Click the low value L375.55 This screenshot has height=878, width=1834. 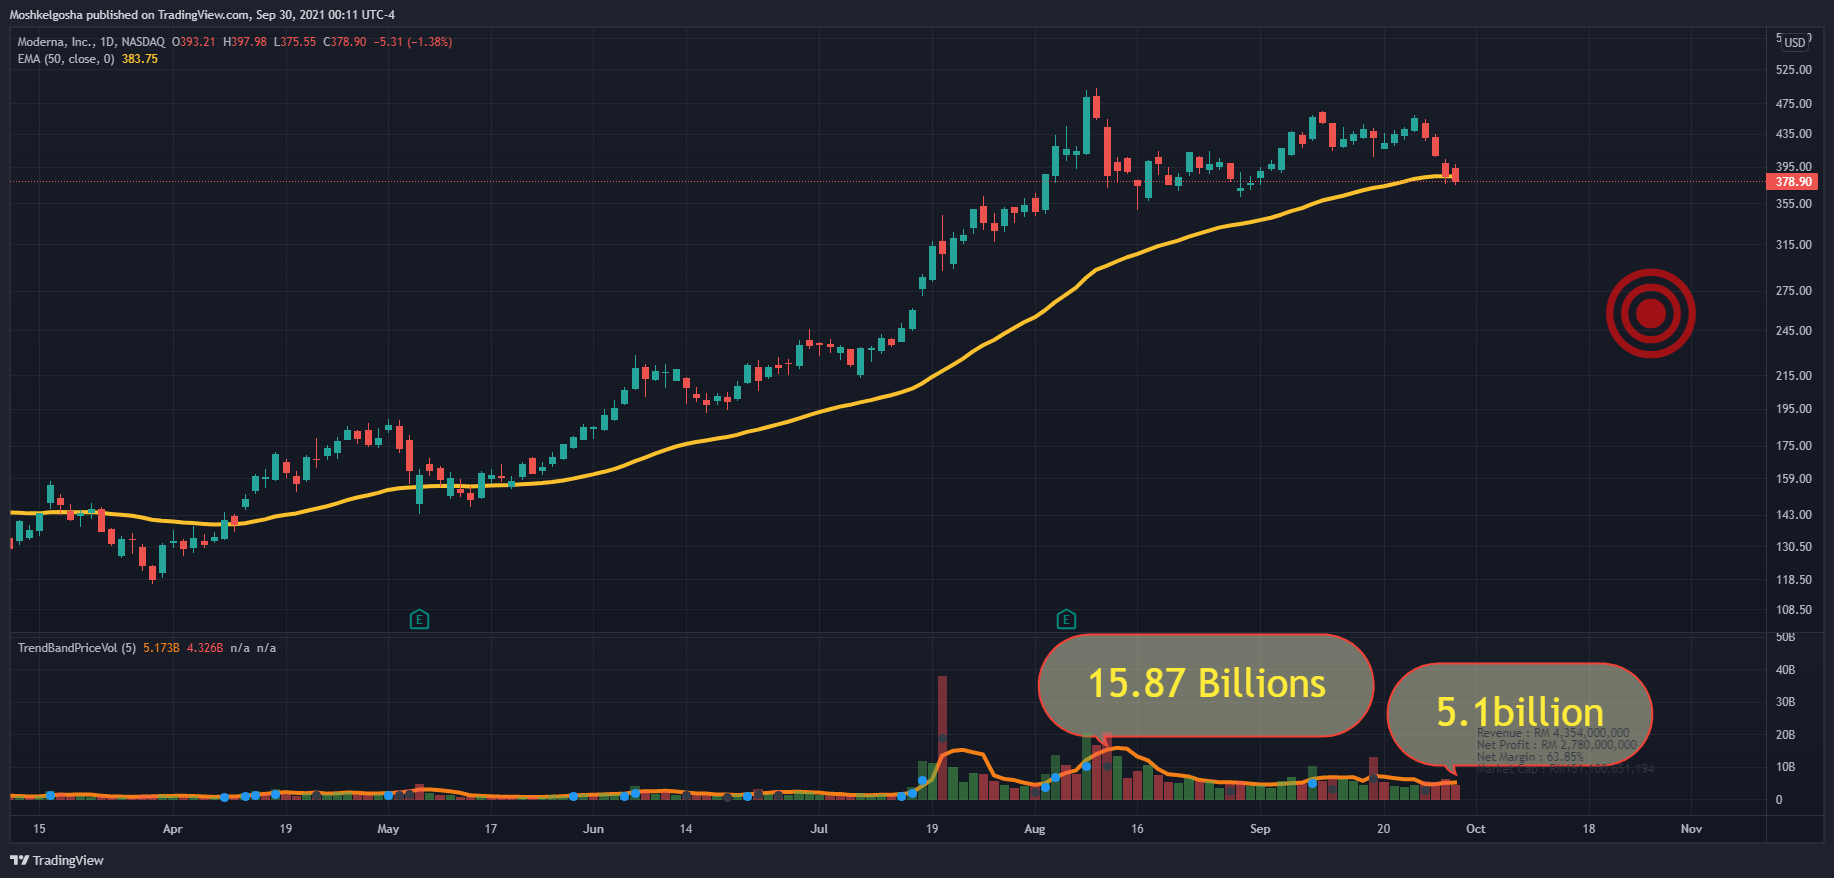click(x=295, y=42)
